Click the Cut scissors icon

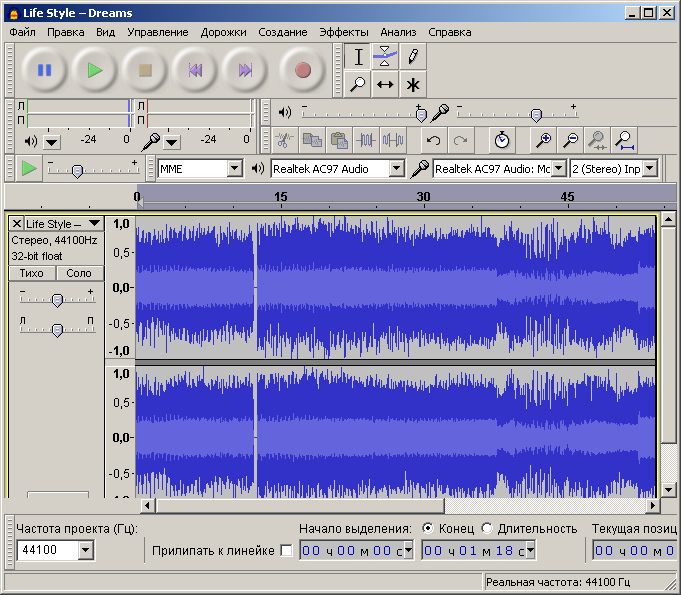tap(284, 140)
